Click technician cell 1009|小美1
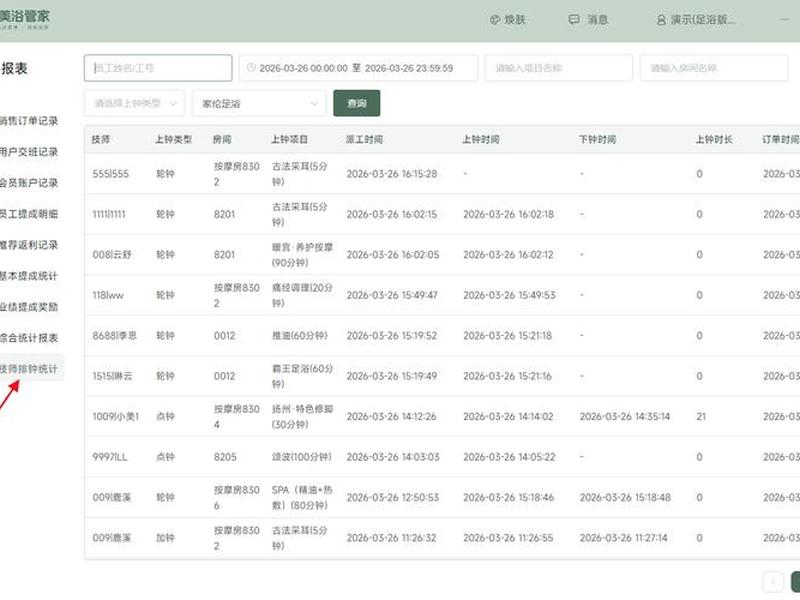The height and width of the screenshot is (600, 800). coord(115,416)
